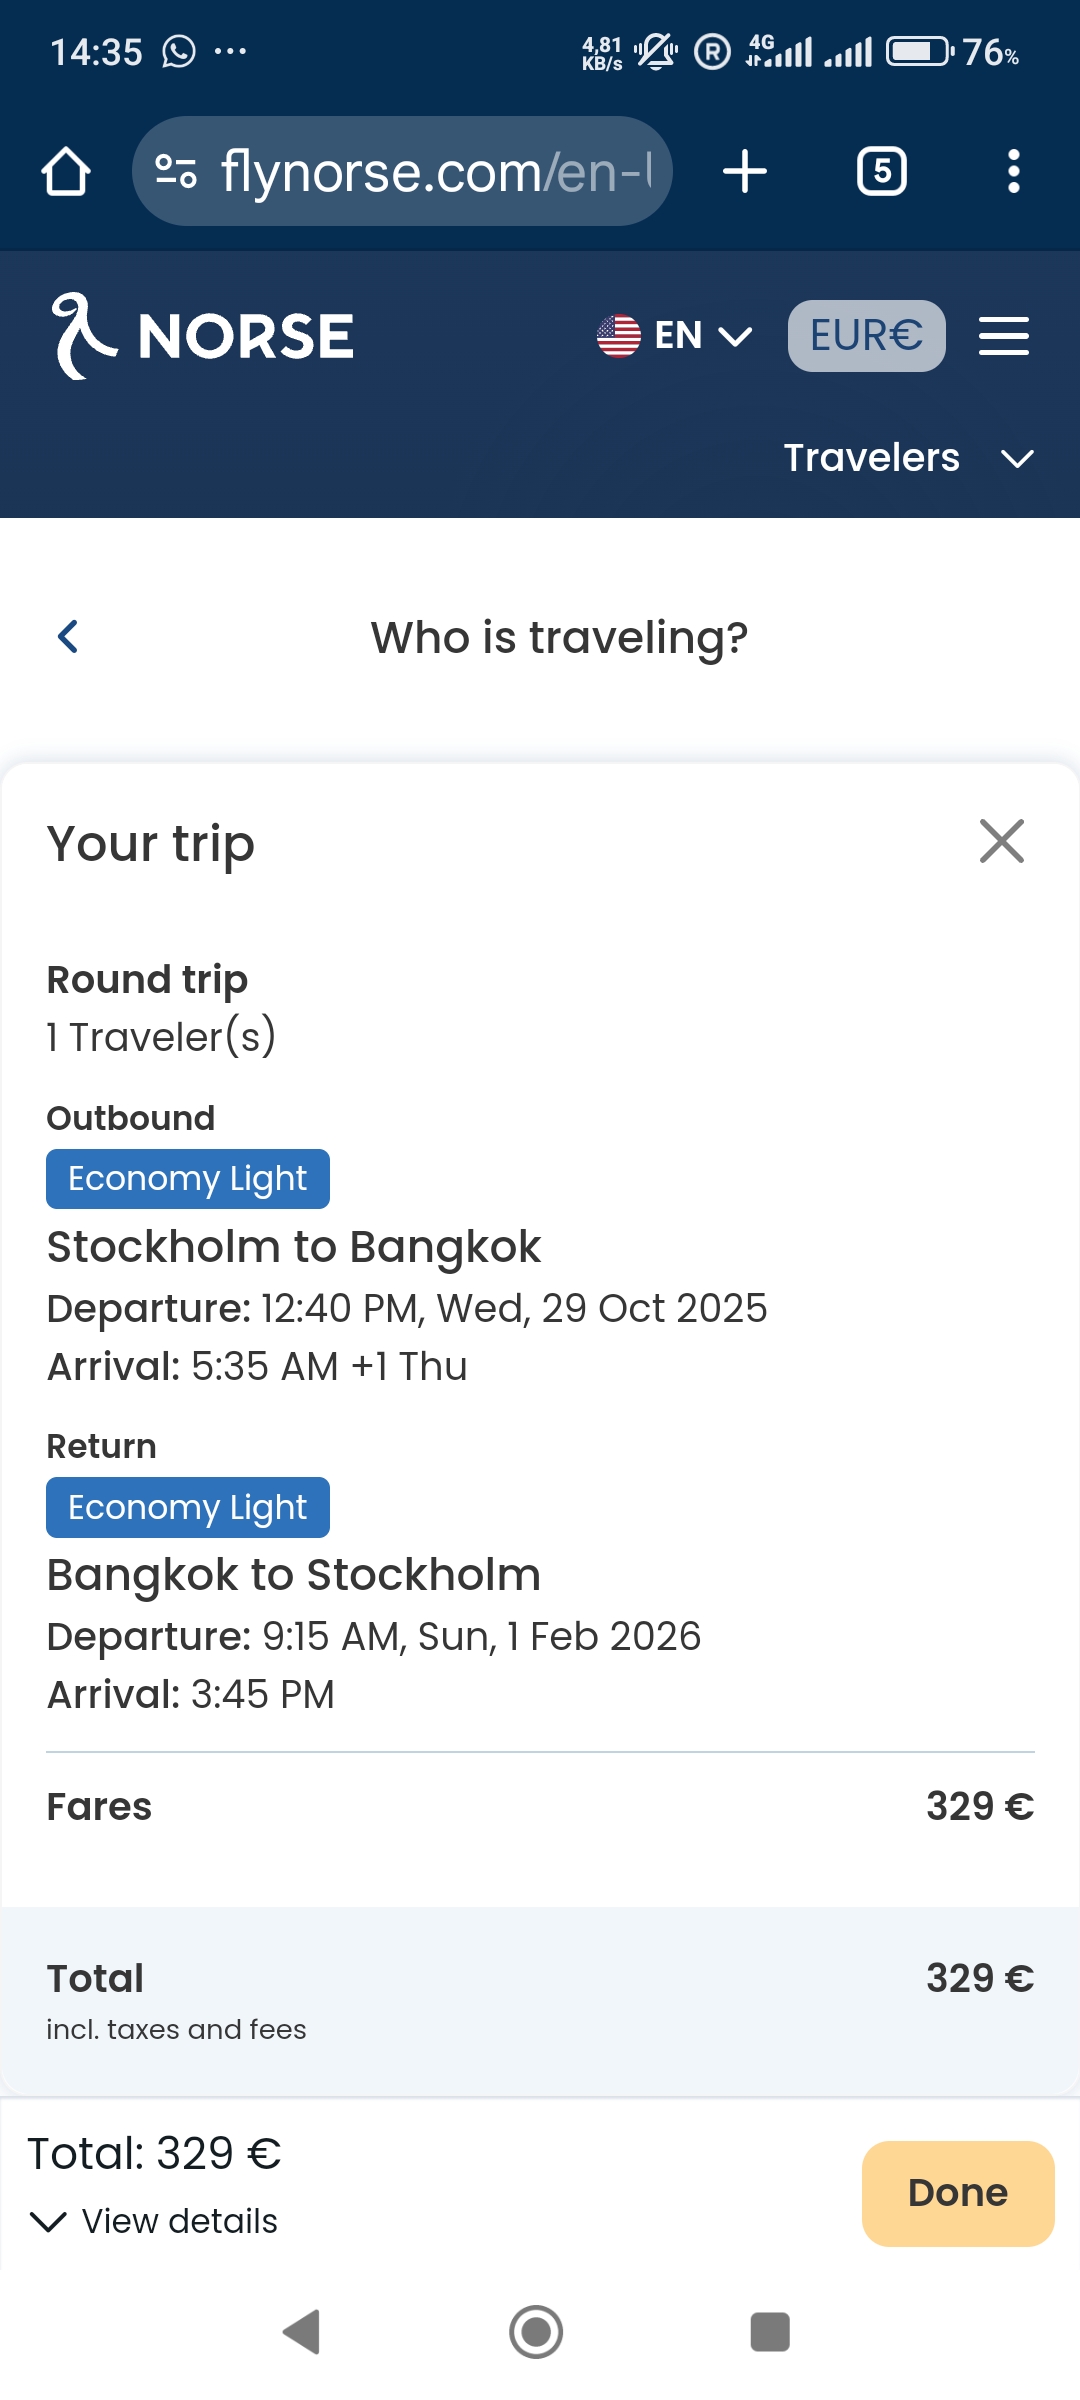
Task: Change currency via EUR€ button
Action: [x=866, y=336]
